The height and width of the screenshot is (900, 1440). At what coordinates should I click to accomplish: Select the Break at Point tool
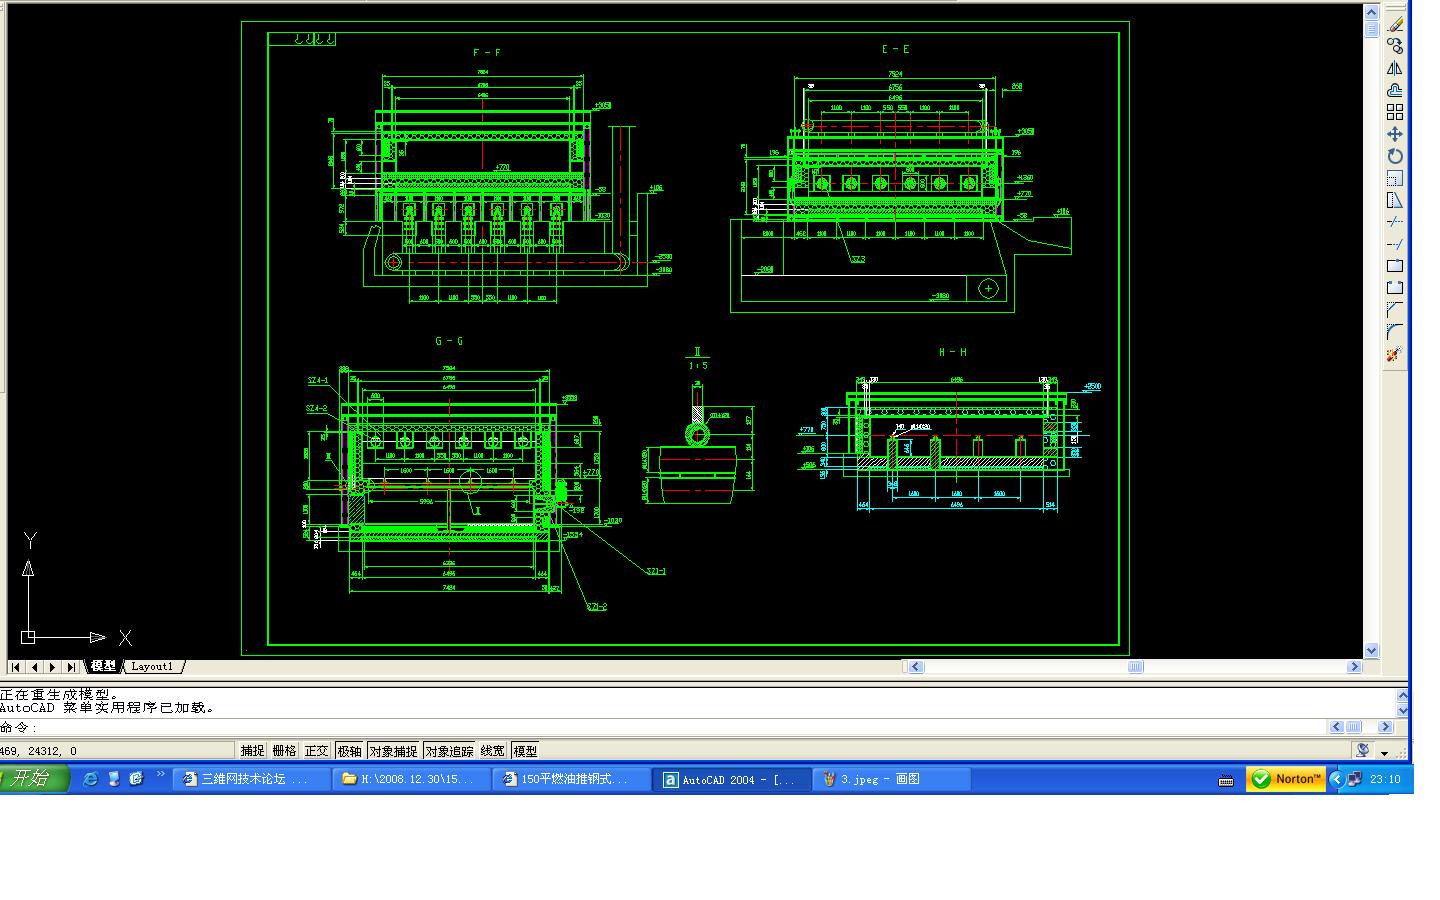pos(1395,266)
